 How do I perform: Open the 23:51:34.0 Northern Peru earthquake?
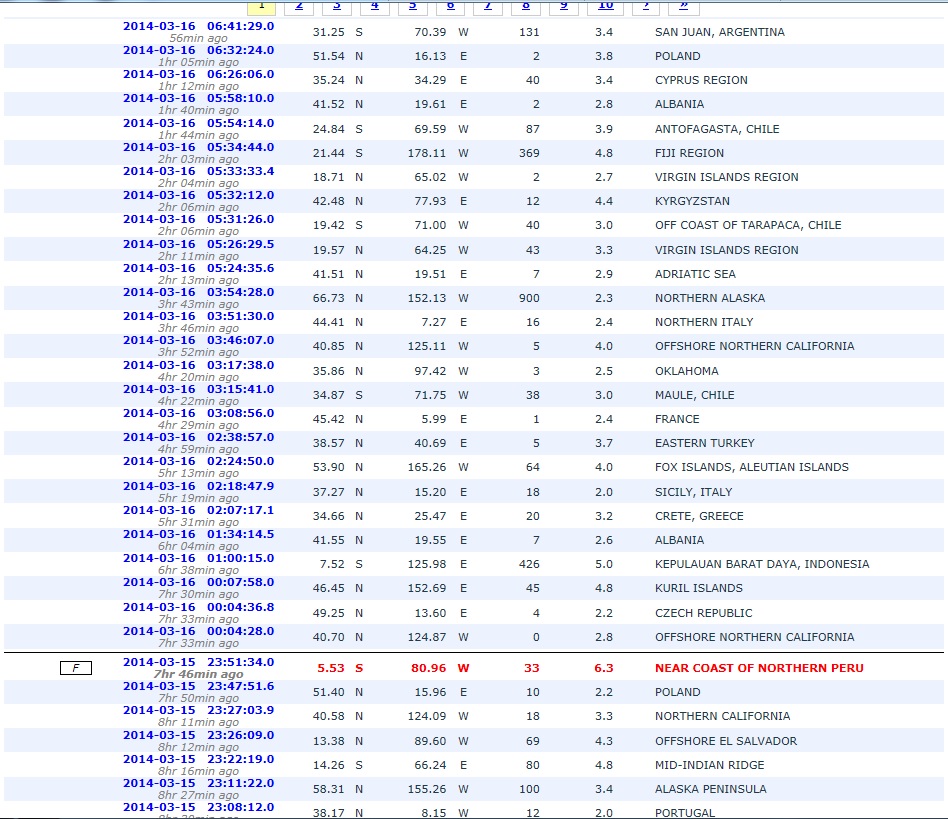(x=198, y=663)
